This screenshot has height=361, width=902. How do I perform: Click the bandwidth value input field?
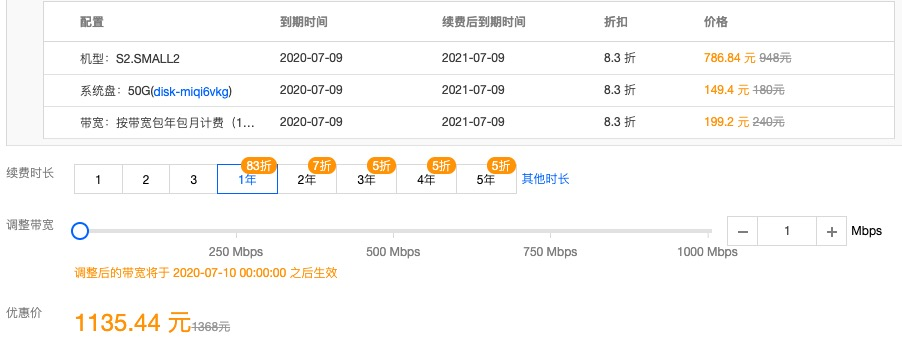787,232
